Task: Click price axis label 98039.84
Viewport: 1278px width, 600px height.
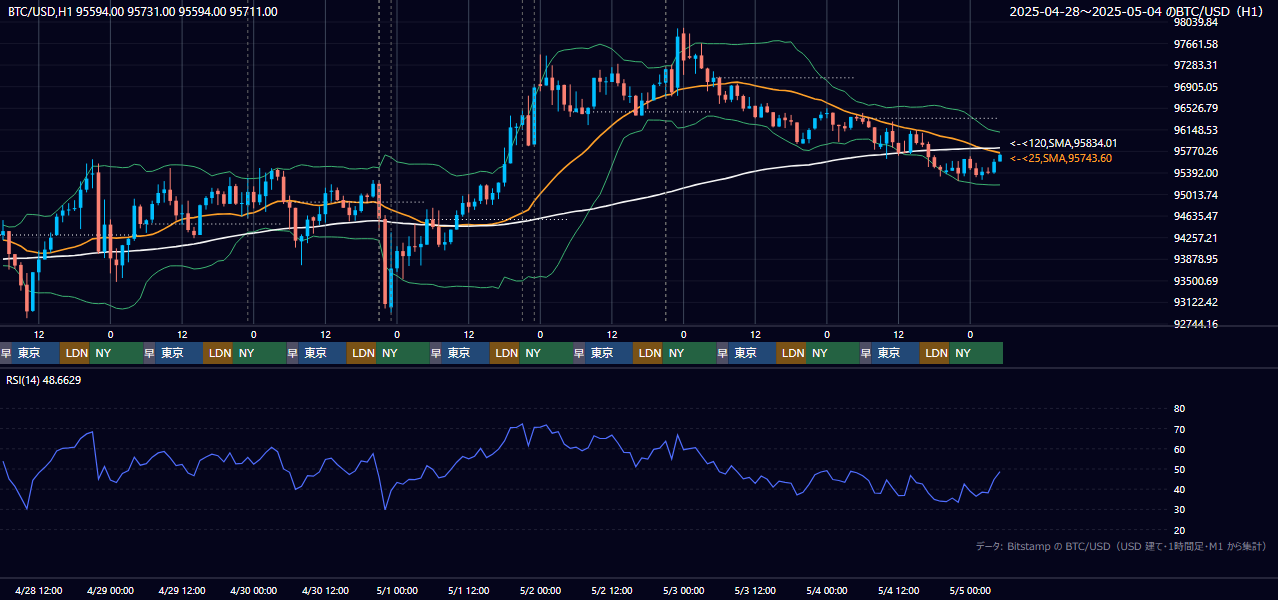Action: click(x=1195, y=22)
